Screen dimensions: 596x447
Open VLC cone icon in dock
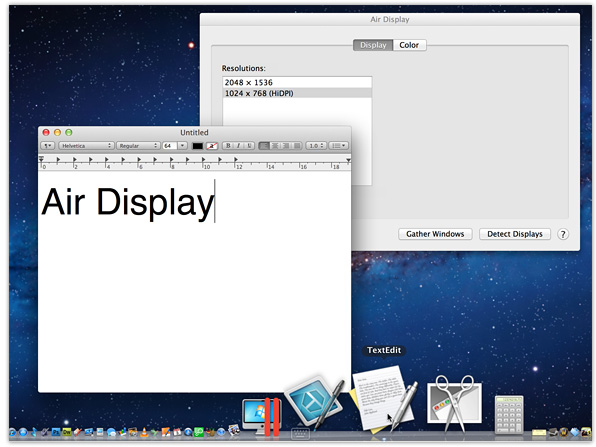click(x=144, y=433)
